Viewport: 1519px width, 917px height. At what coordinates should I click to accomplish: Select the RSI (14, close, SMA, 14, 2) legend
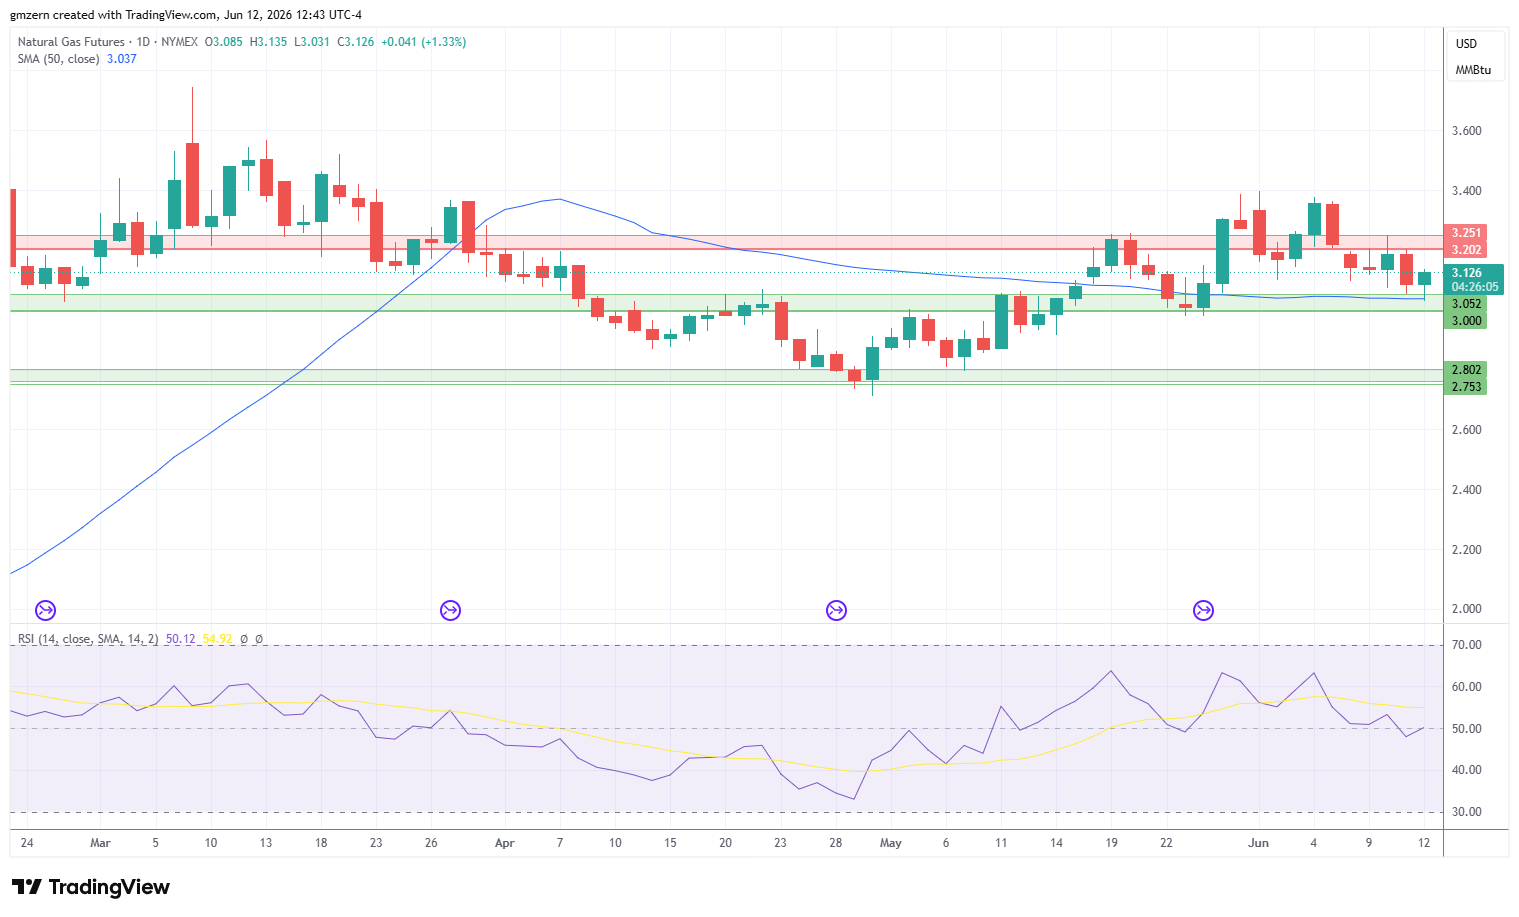[x=88, y=638]
